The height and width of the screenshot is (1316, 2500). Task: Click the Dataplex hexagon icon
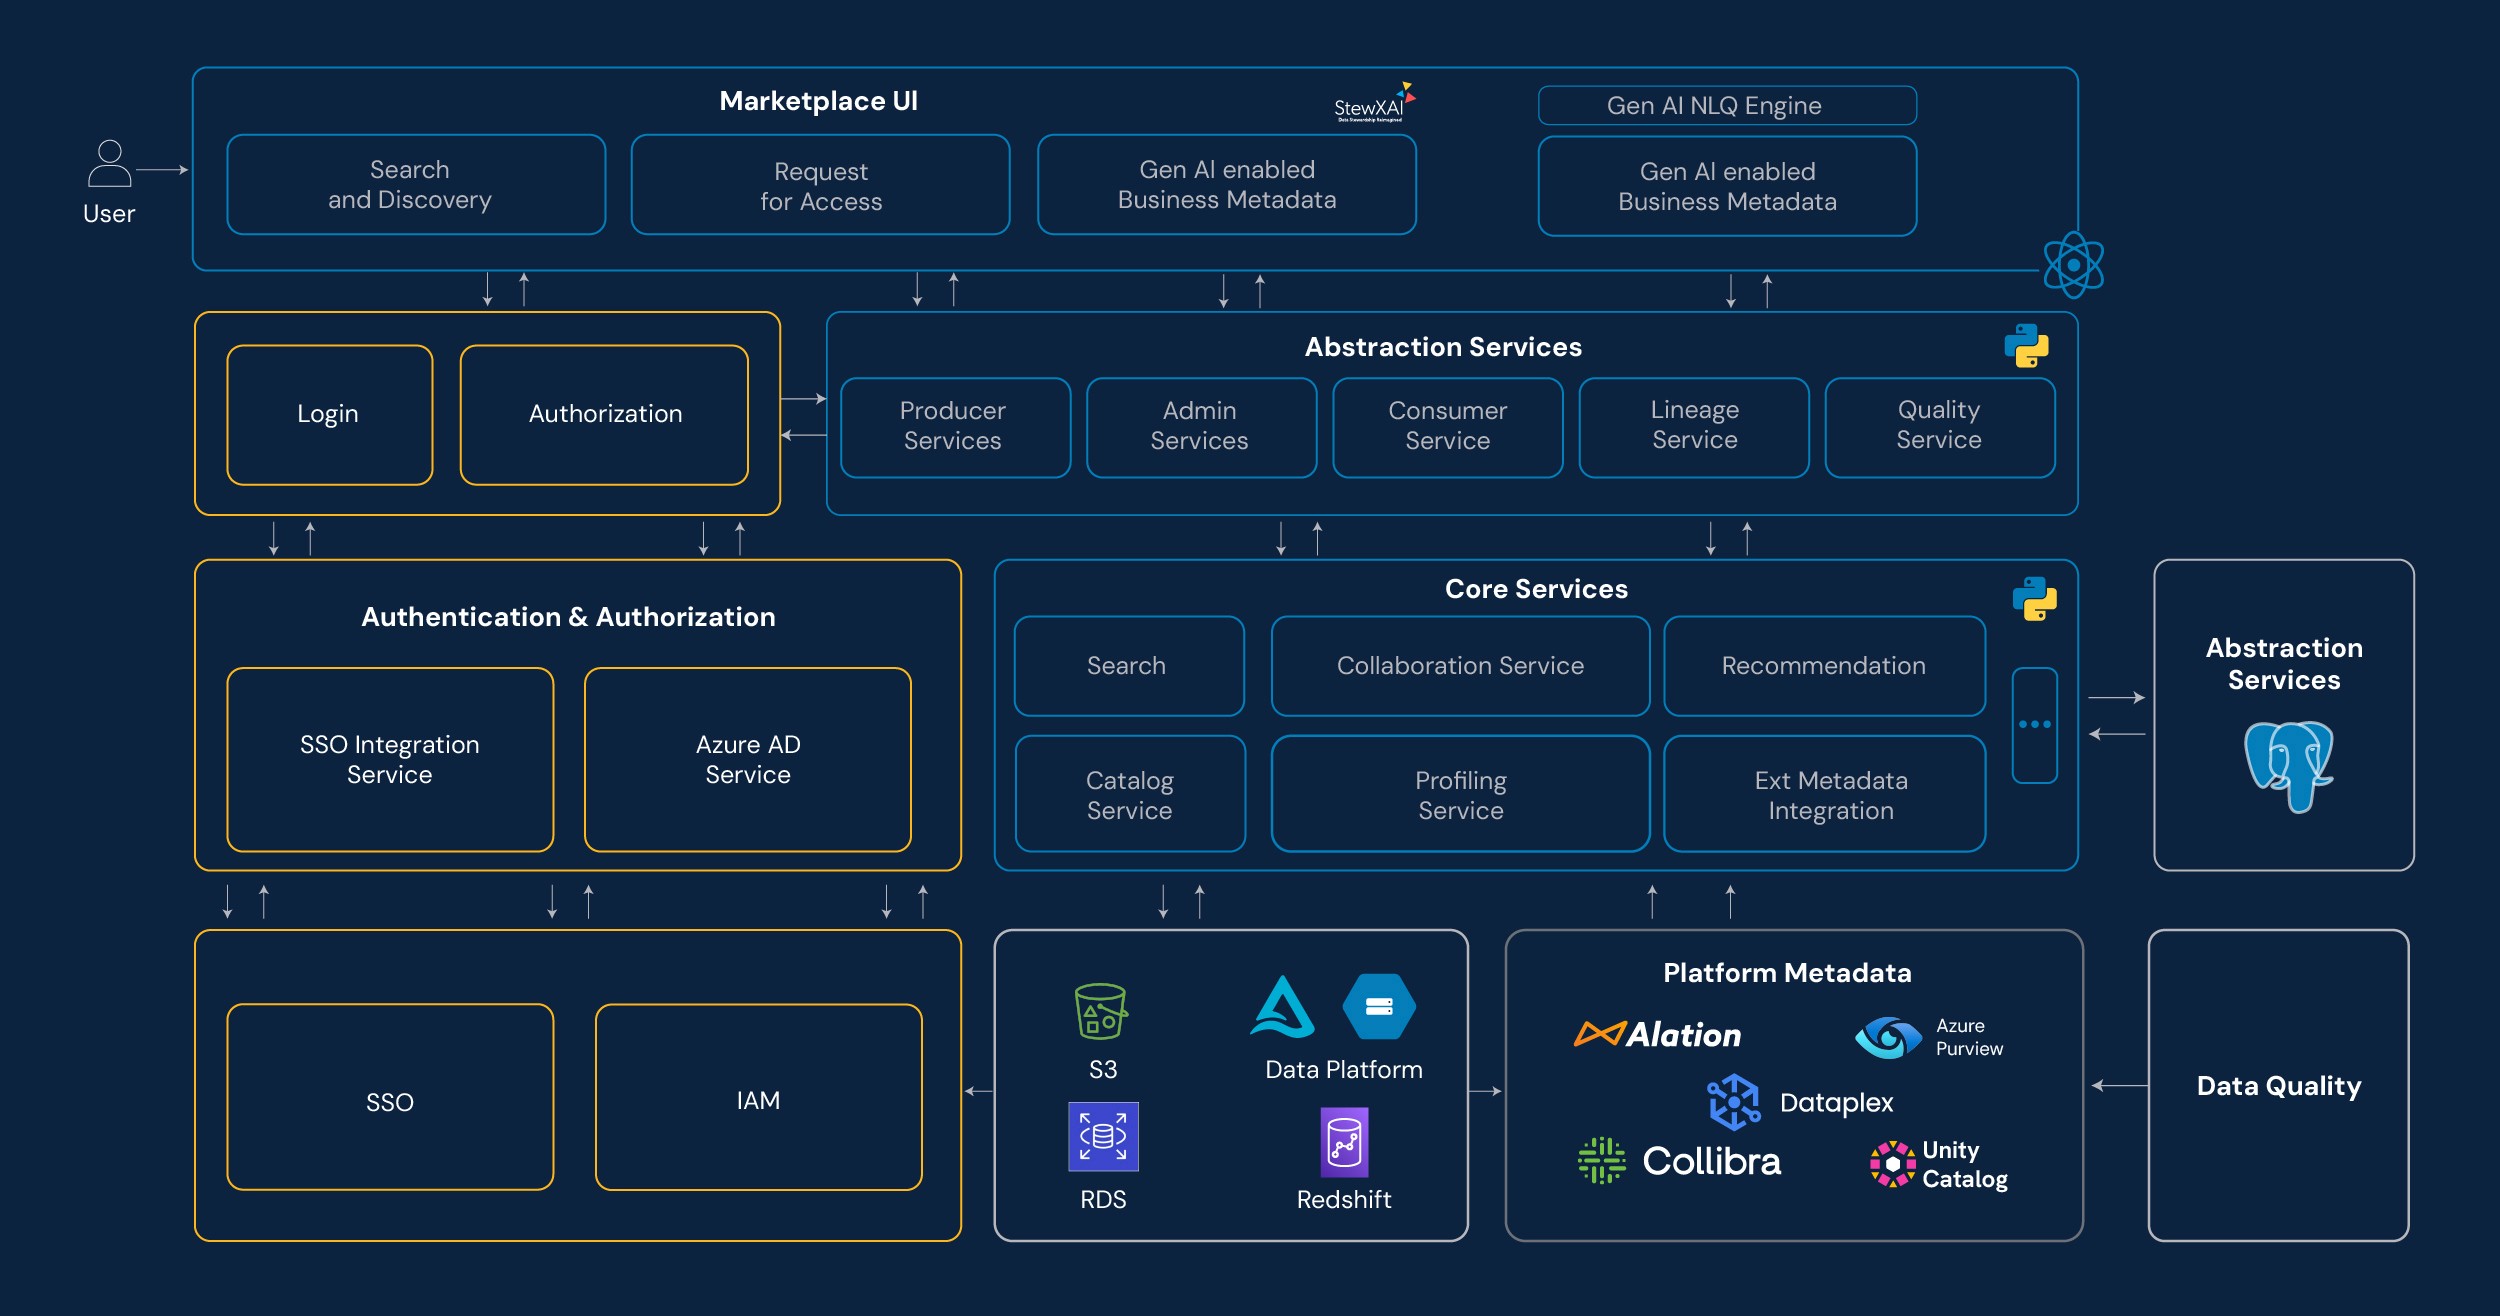point(1733,1102)
